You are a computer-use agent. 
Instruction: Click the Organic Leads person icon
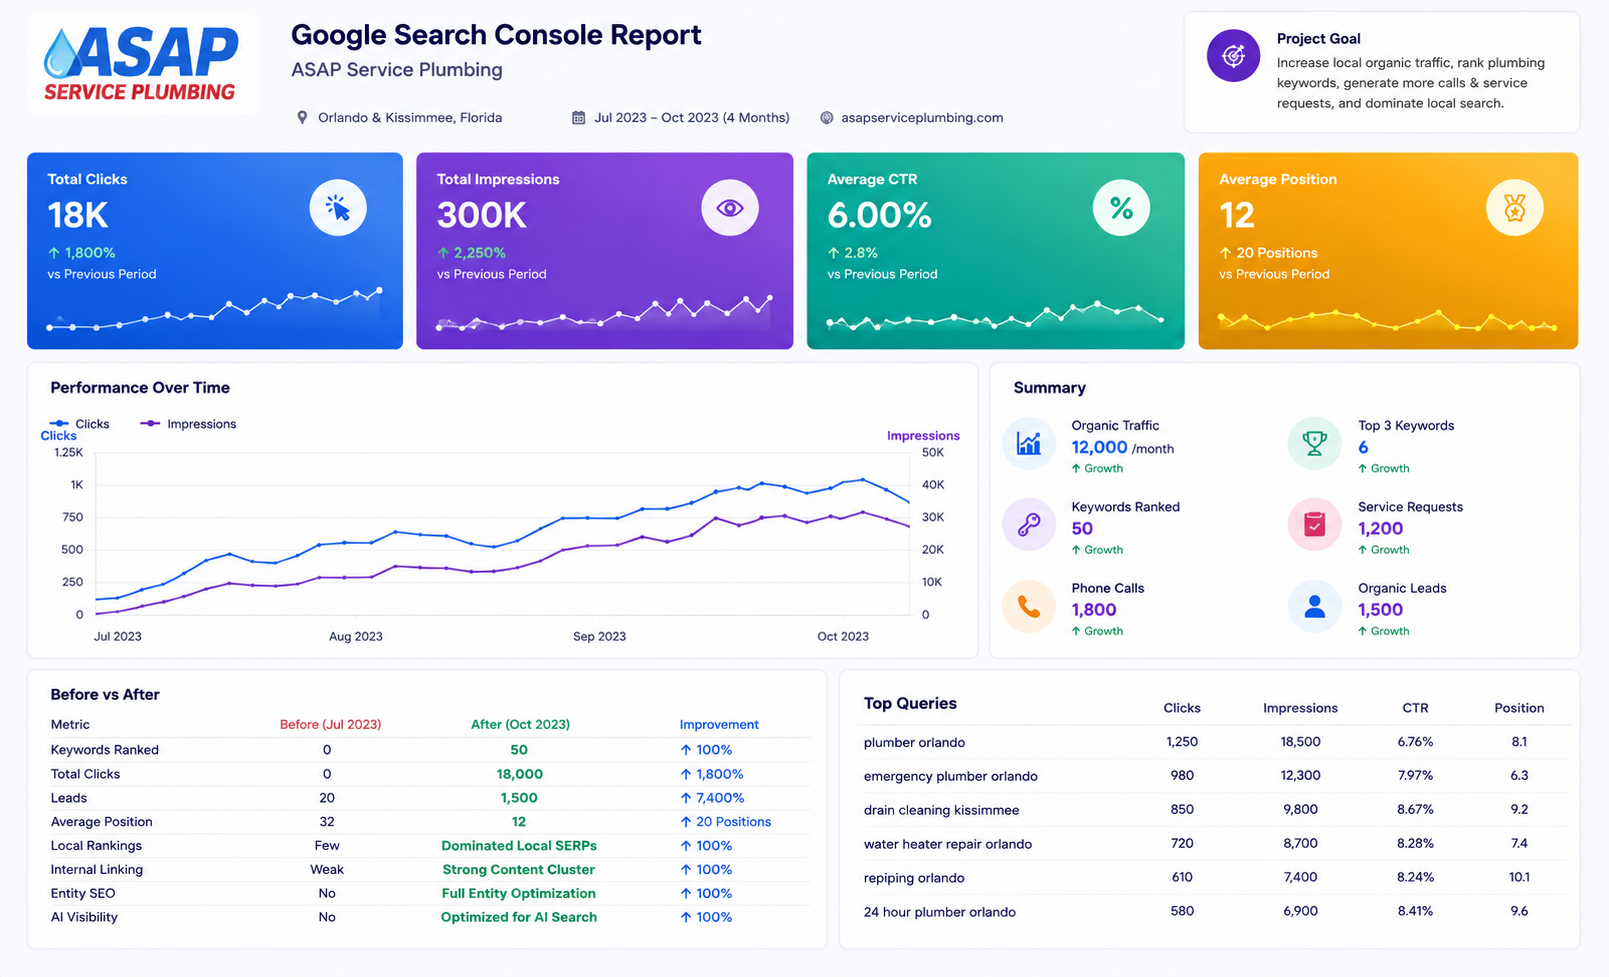pos(1315,606)
